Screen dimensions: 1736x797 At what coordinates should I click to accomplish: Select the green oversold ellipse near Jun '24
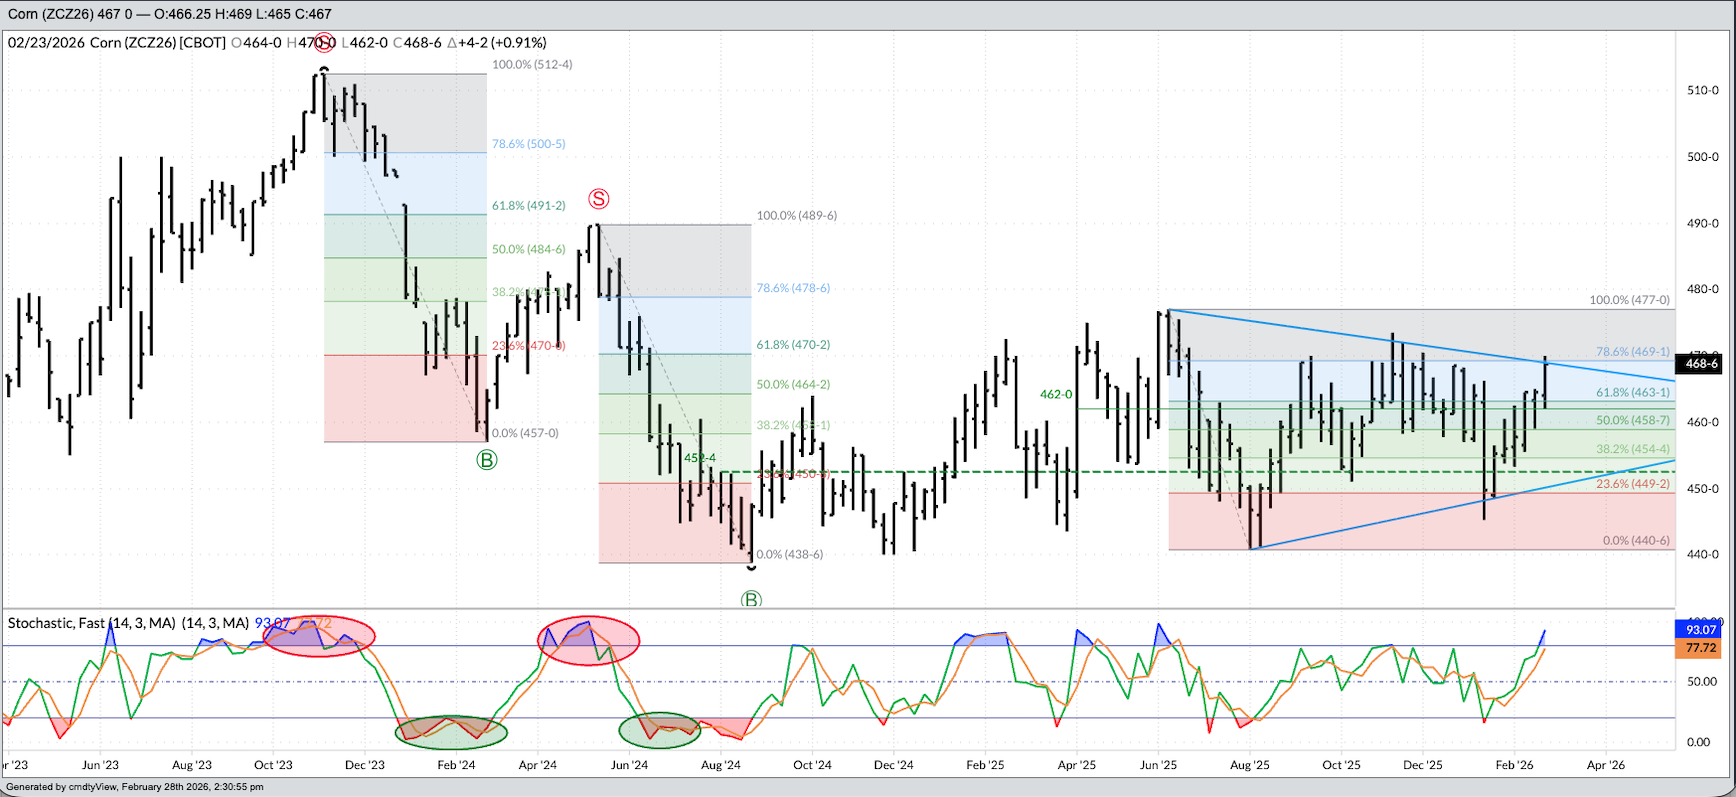tap(660, 730)
